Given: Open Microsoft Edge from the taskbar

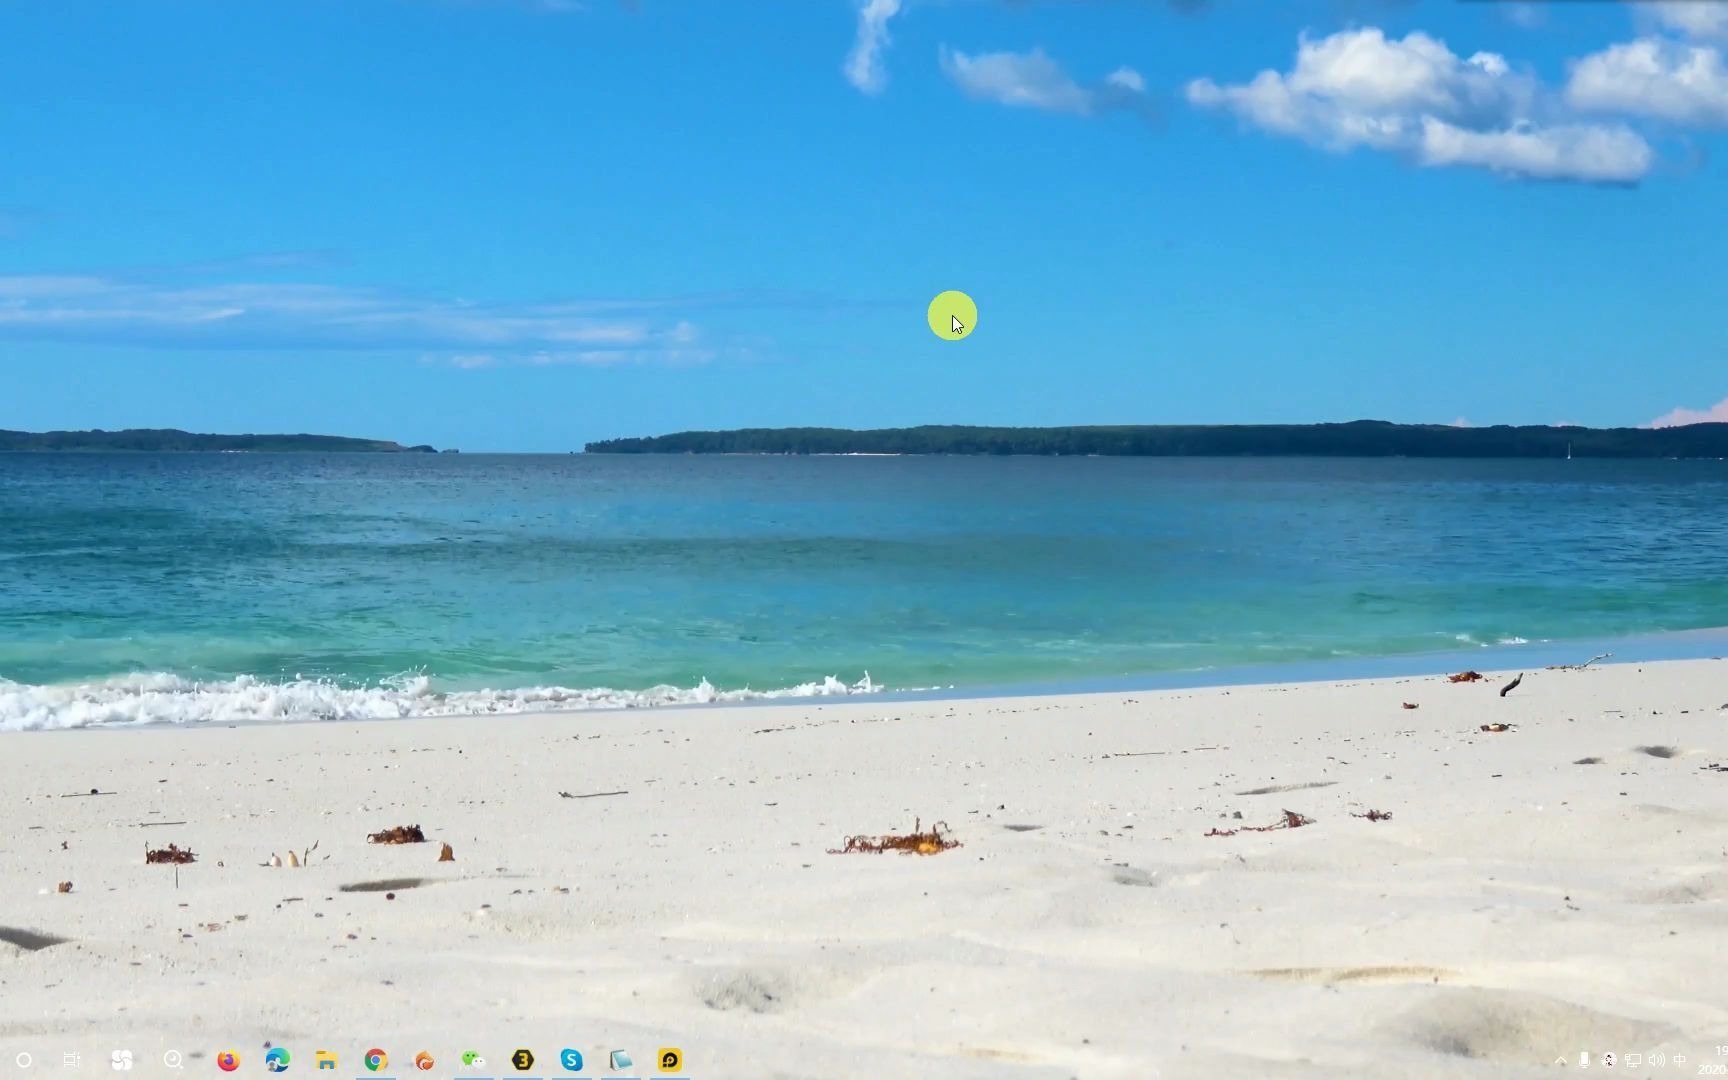Looking at the screenshot, I should pos(277,1060).
